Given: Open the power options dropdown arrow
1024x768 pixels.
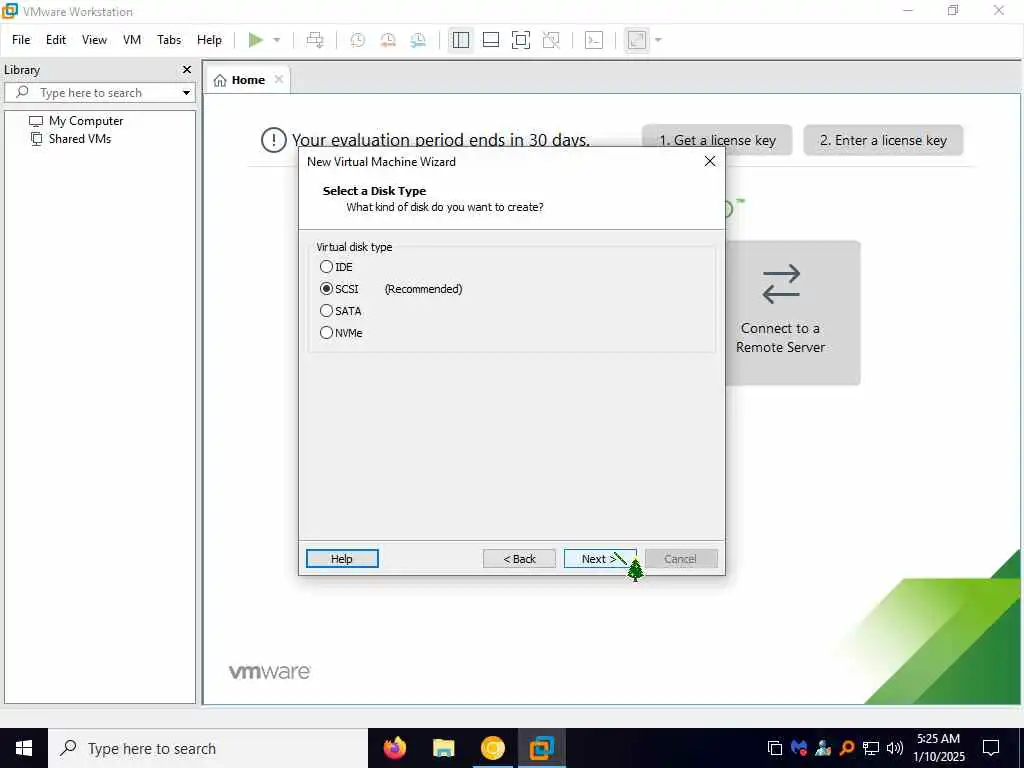Looking at the screenshot, I should point(277,40).
